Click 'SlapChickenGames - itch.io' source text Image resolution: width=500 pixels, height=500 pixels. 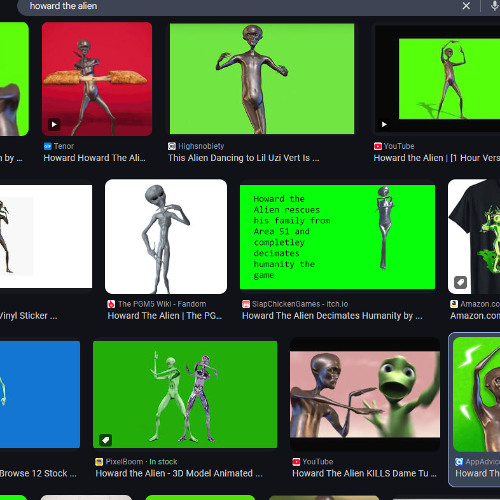[300, 304]
